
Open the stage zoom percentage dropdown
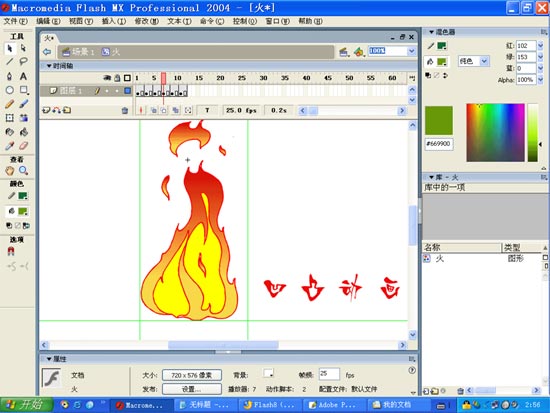click(x=411, y=51)
